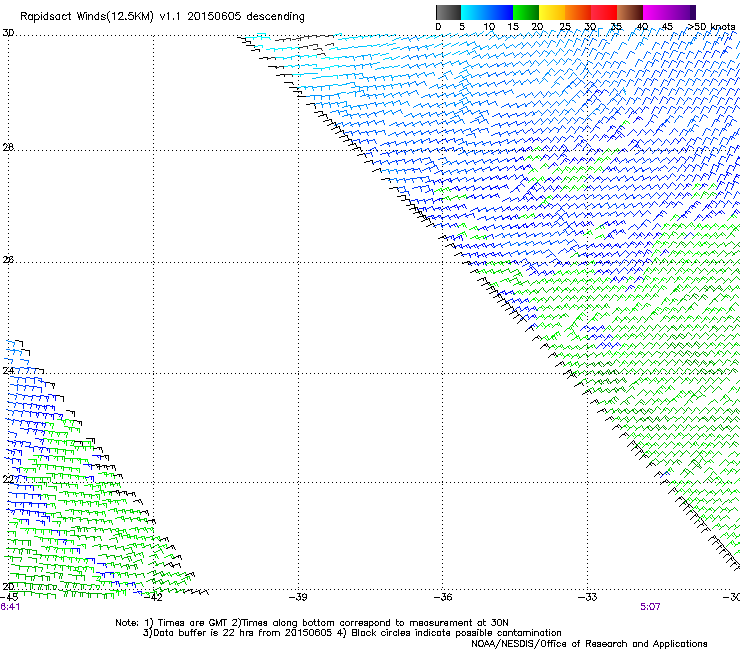Viewport: 740px width, 650px height.
Task: Click the latitude label '24' on the left axis
Action: click(8, 371)
